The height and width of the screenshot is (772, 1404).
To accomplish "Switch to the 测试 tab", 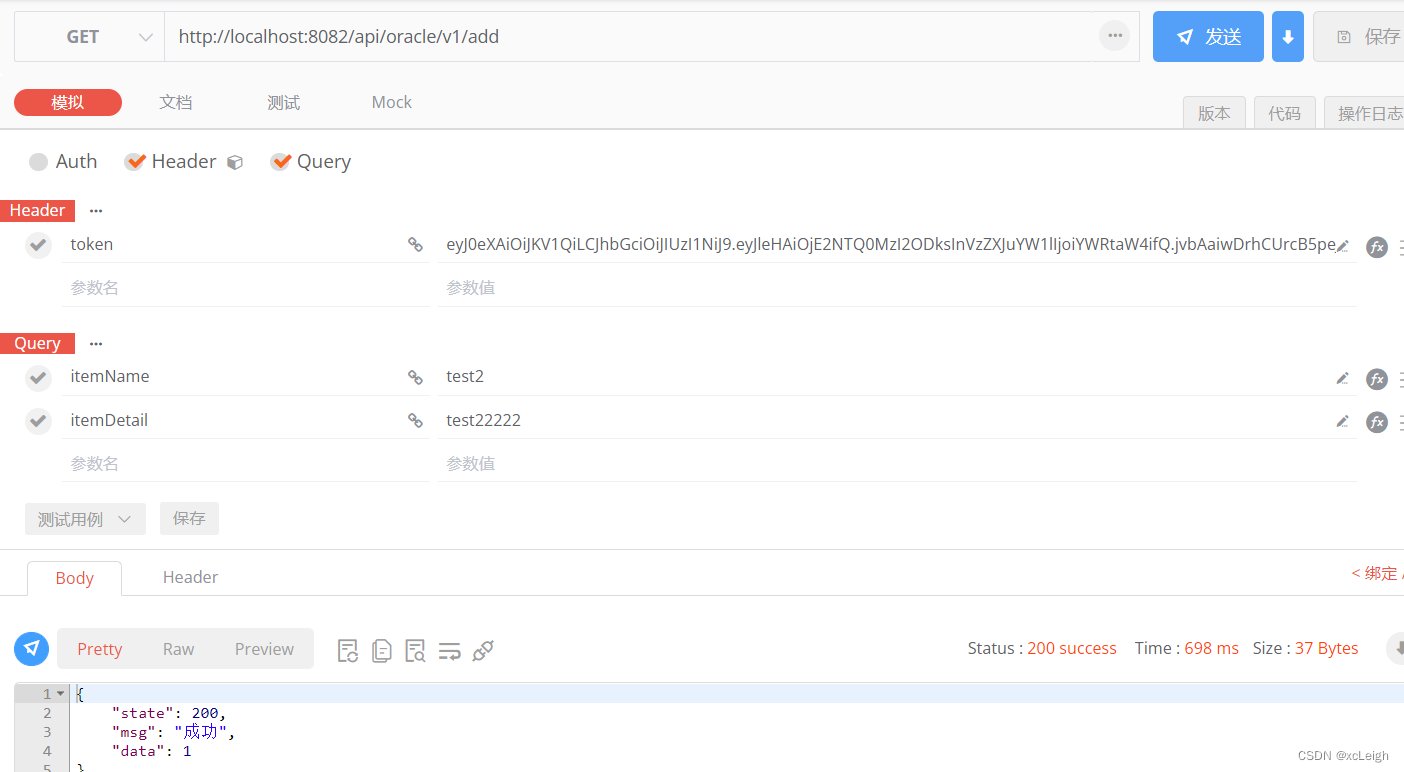I will pos(284,102).
